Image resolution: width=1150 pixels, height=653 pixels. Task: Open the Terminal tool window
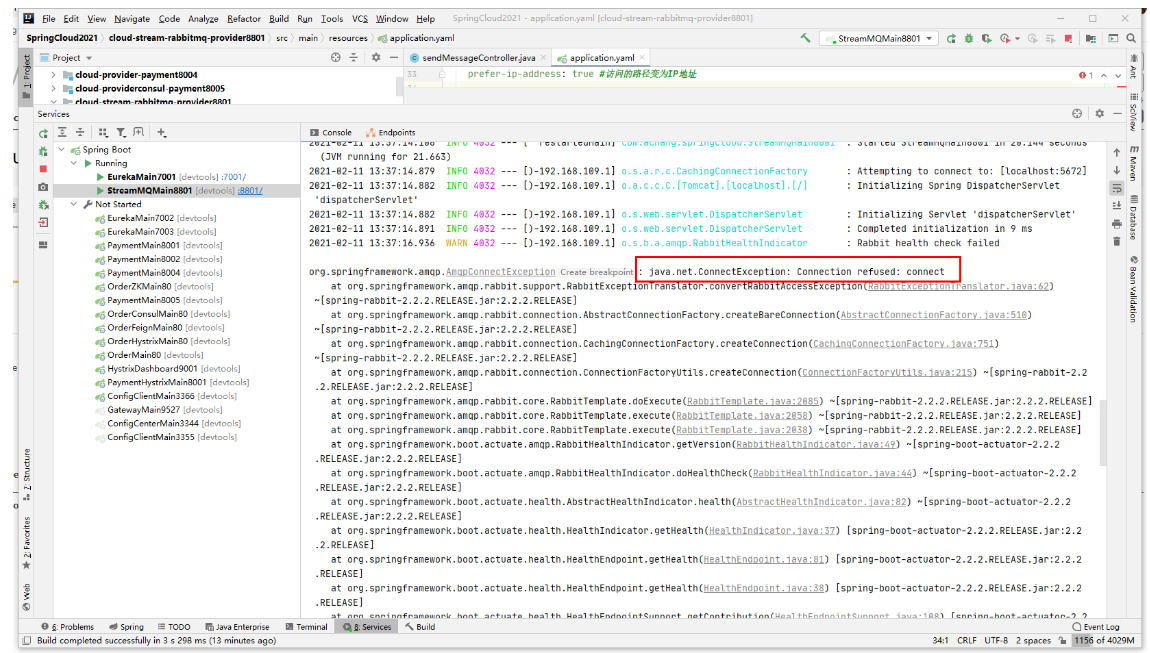[307, 627]
